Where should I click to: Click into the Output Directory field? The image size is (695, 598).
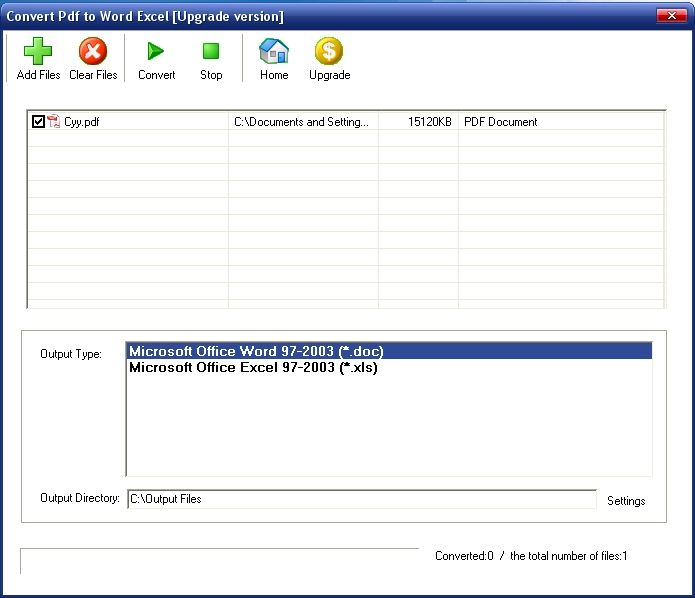point(360,499)
